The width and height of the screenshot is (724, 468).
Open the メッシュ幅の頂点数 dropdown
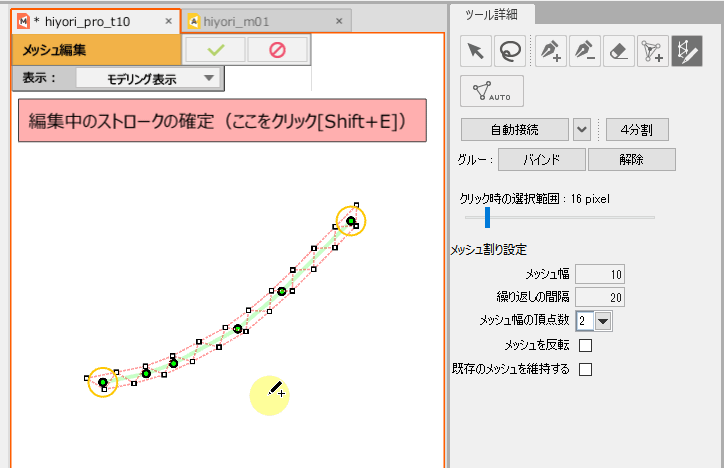pos(603,321)
